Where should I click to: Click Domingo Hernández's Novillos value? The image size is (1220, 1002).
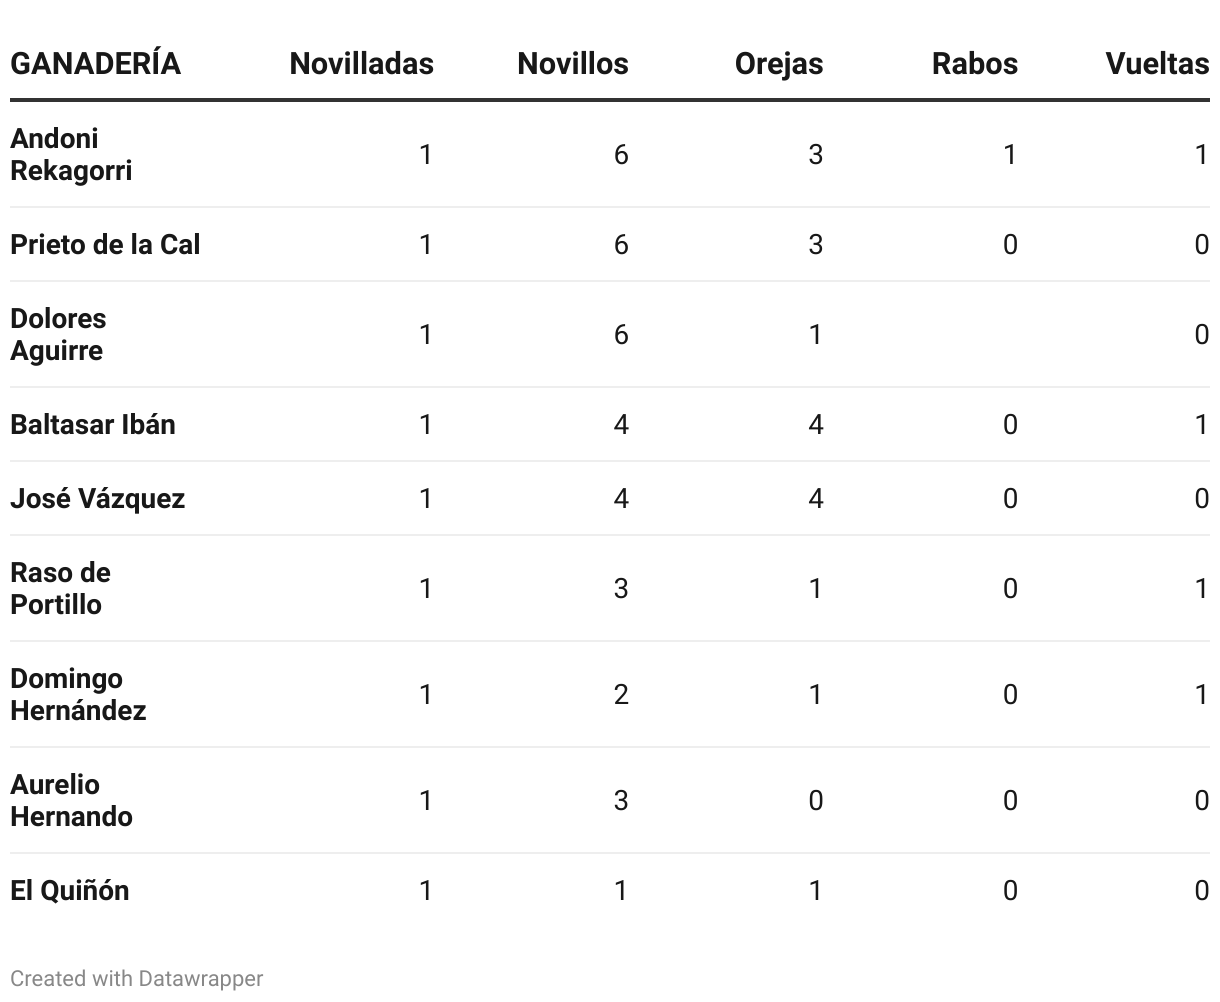pyautogui.click(x=621, y=694)
